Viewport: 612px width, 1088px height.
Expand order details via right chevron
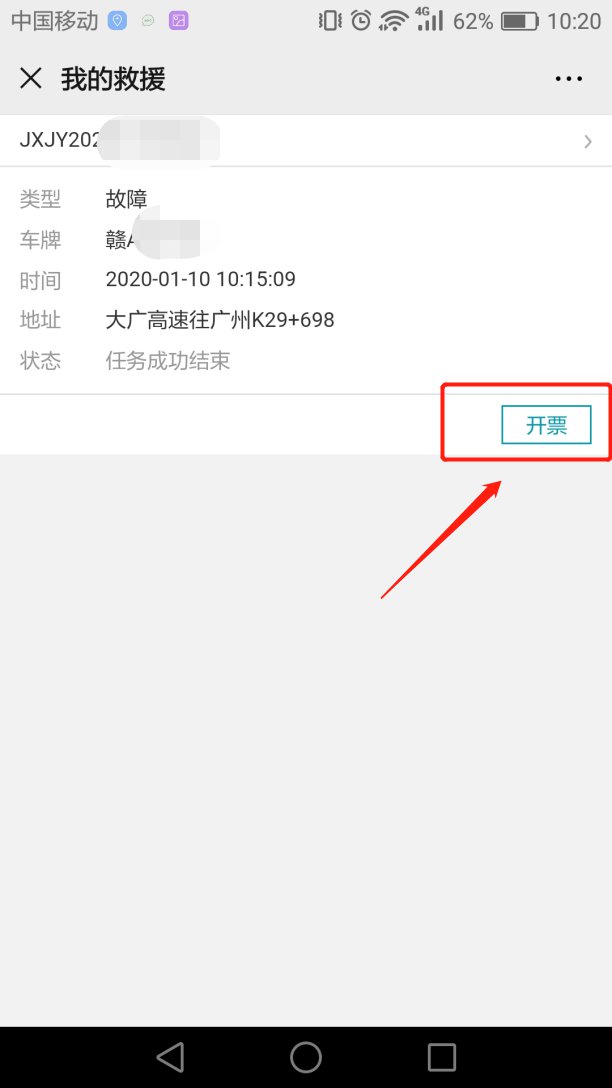(x=588, y=142)
